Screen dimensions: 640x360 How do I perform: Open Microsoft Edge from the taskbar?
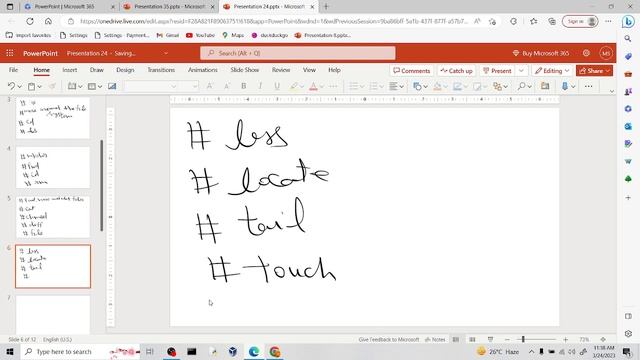254,351
